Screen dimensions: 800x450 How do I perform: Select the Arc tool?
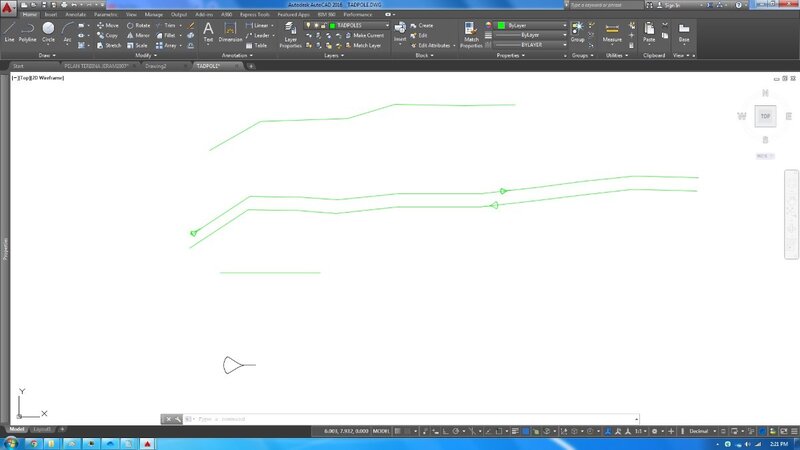tap(67, 32)
